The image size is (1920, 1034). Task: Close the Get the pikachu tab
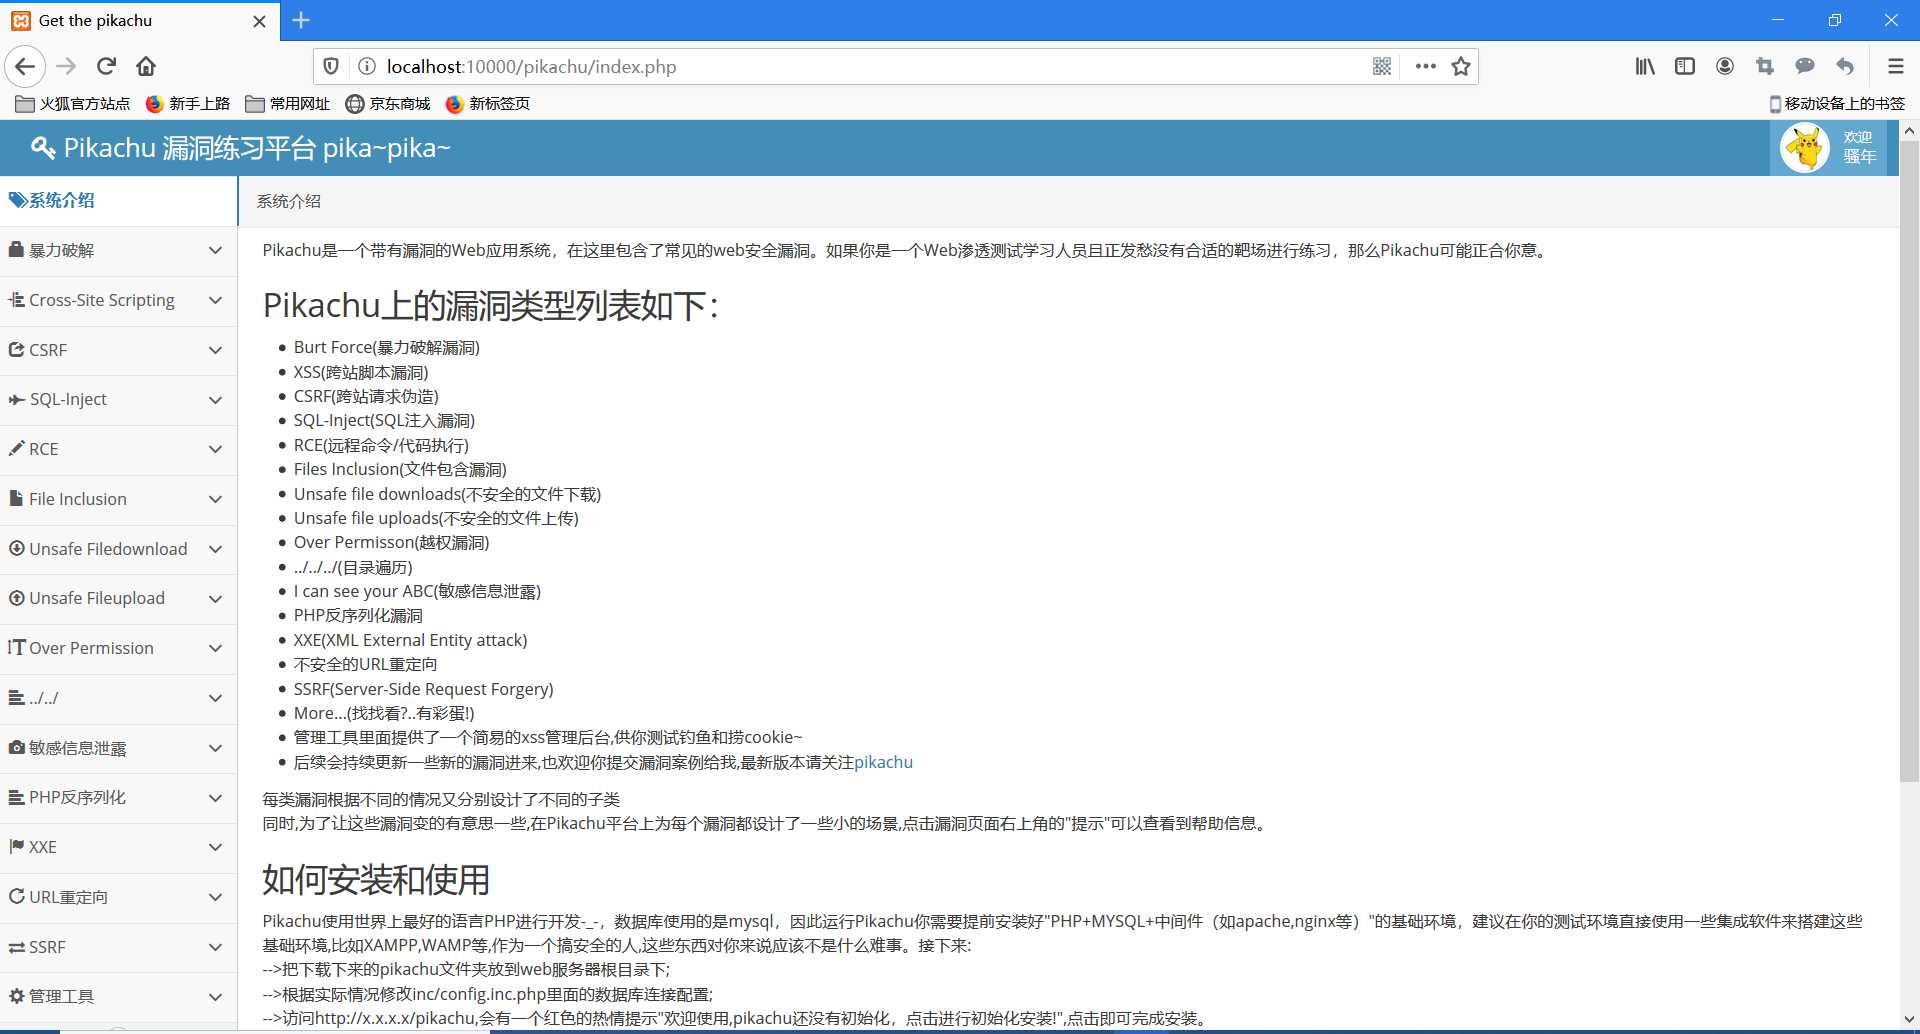click(260, 21)
